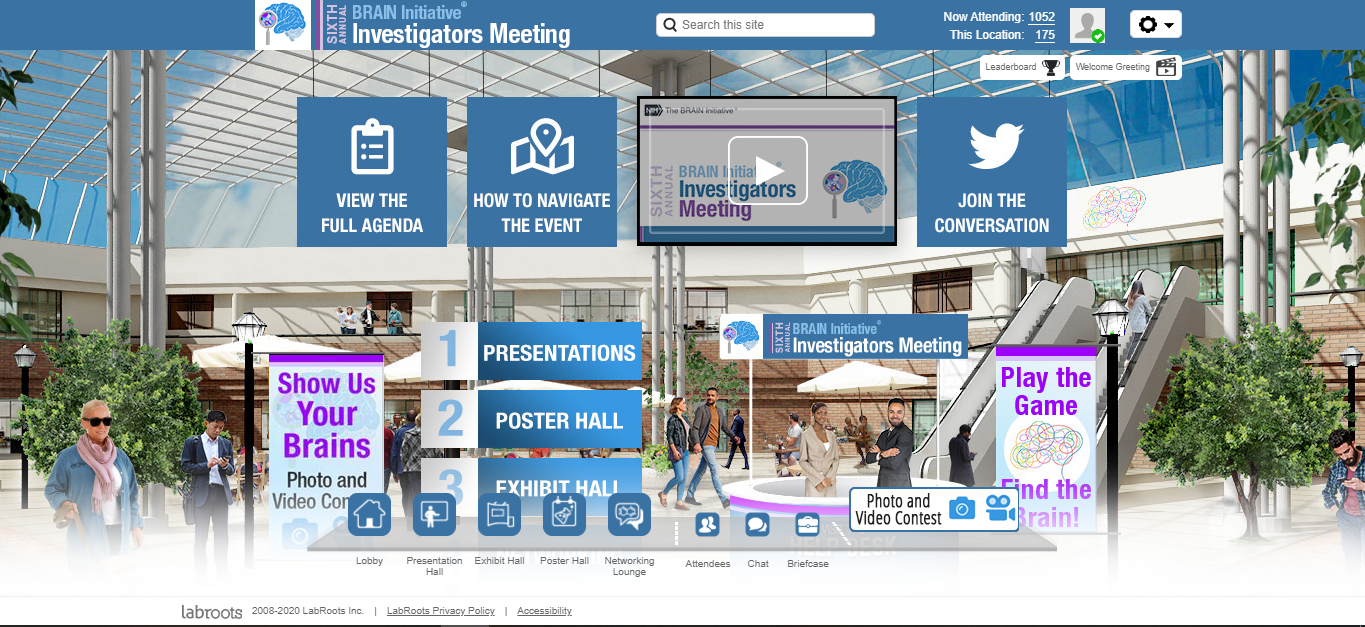Open the Accessibility footer link
Image resolution: width=1365 pixels, height=627 pixels.
click(x=544, y=610)
